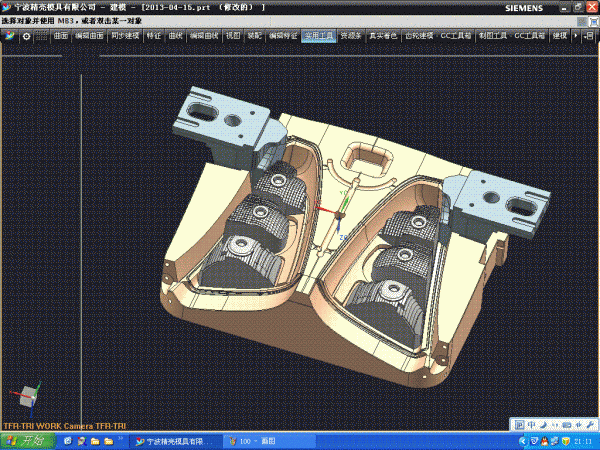
Task: Open the IME soft keyboard icon
Action: [567, 425]
